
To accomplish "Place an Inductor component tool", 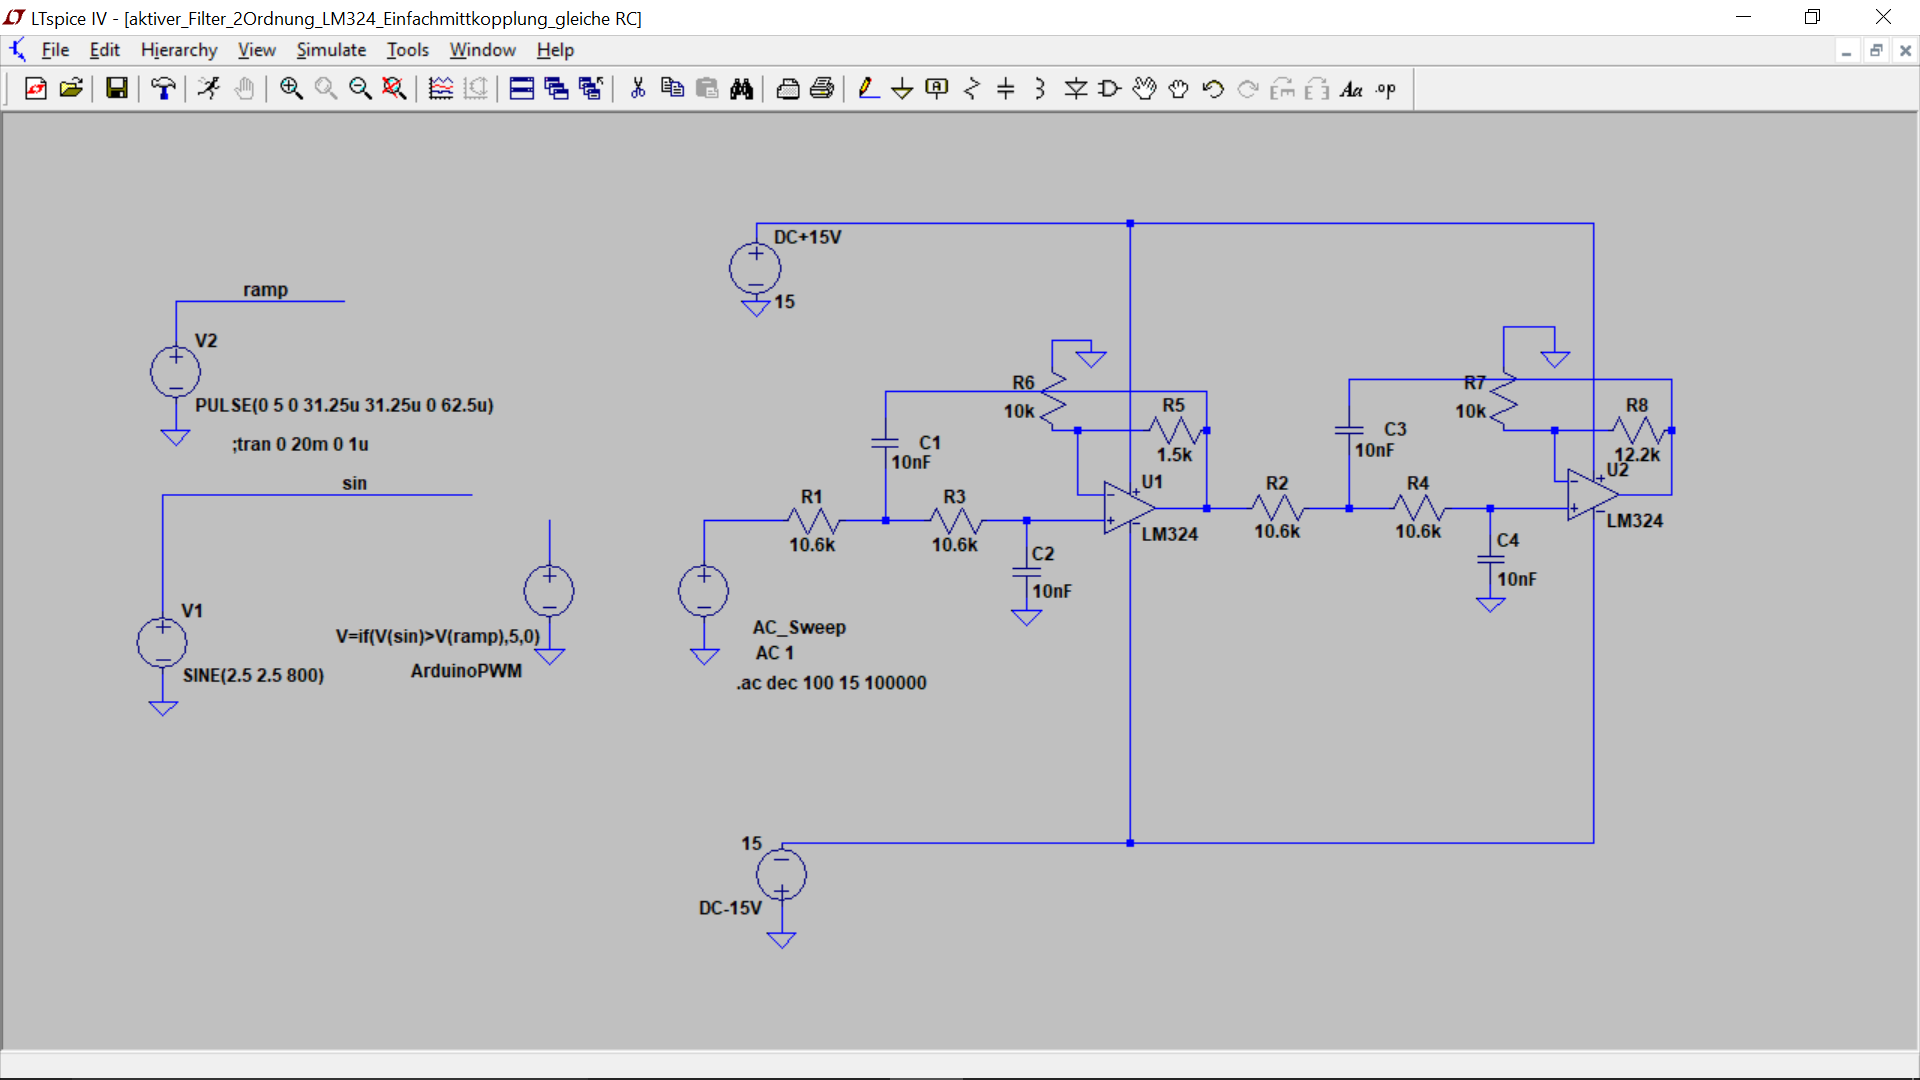I will click(1040, 89).
